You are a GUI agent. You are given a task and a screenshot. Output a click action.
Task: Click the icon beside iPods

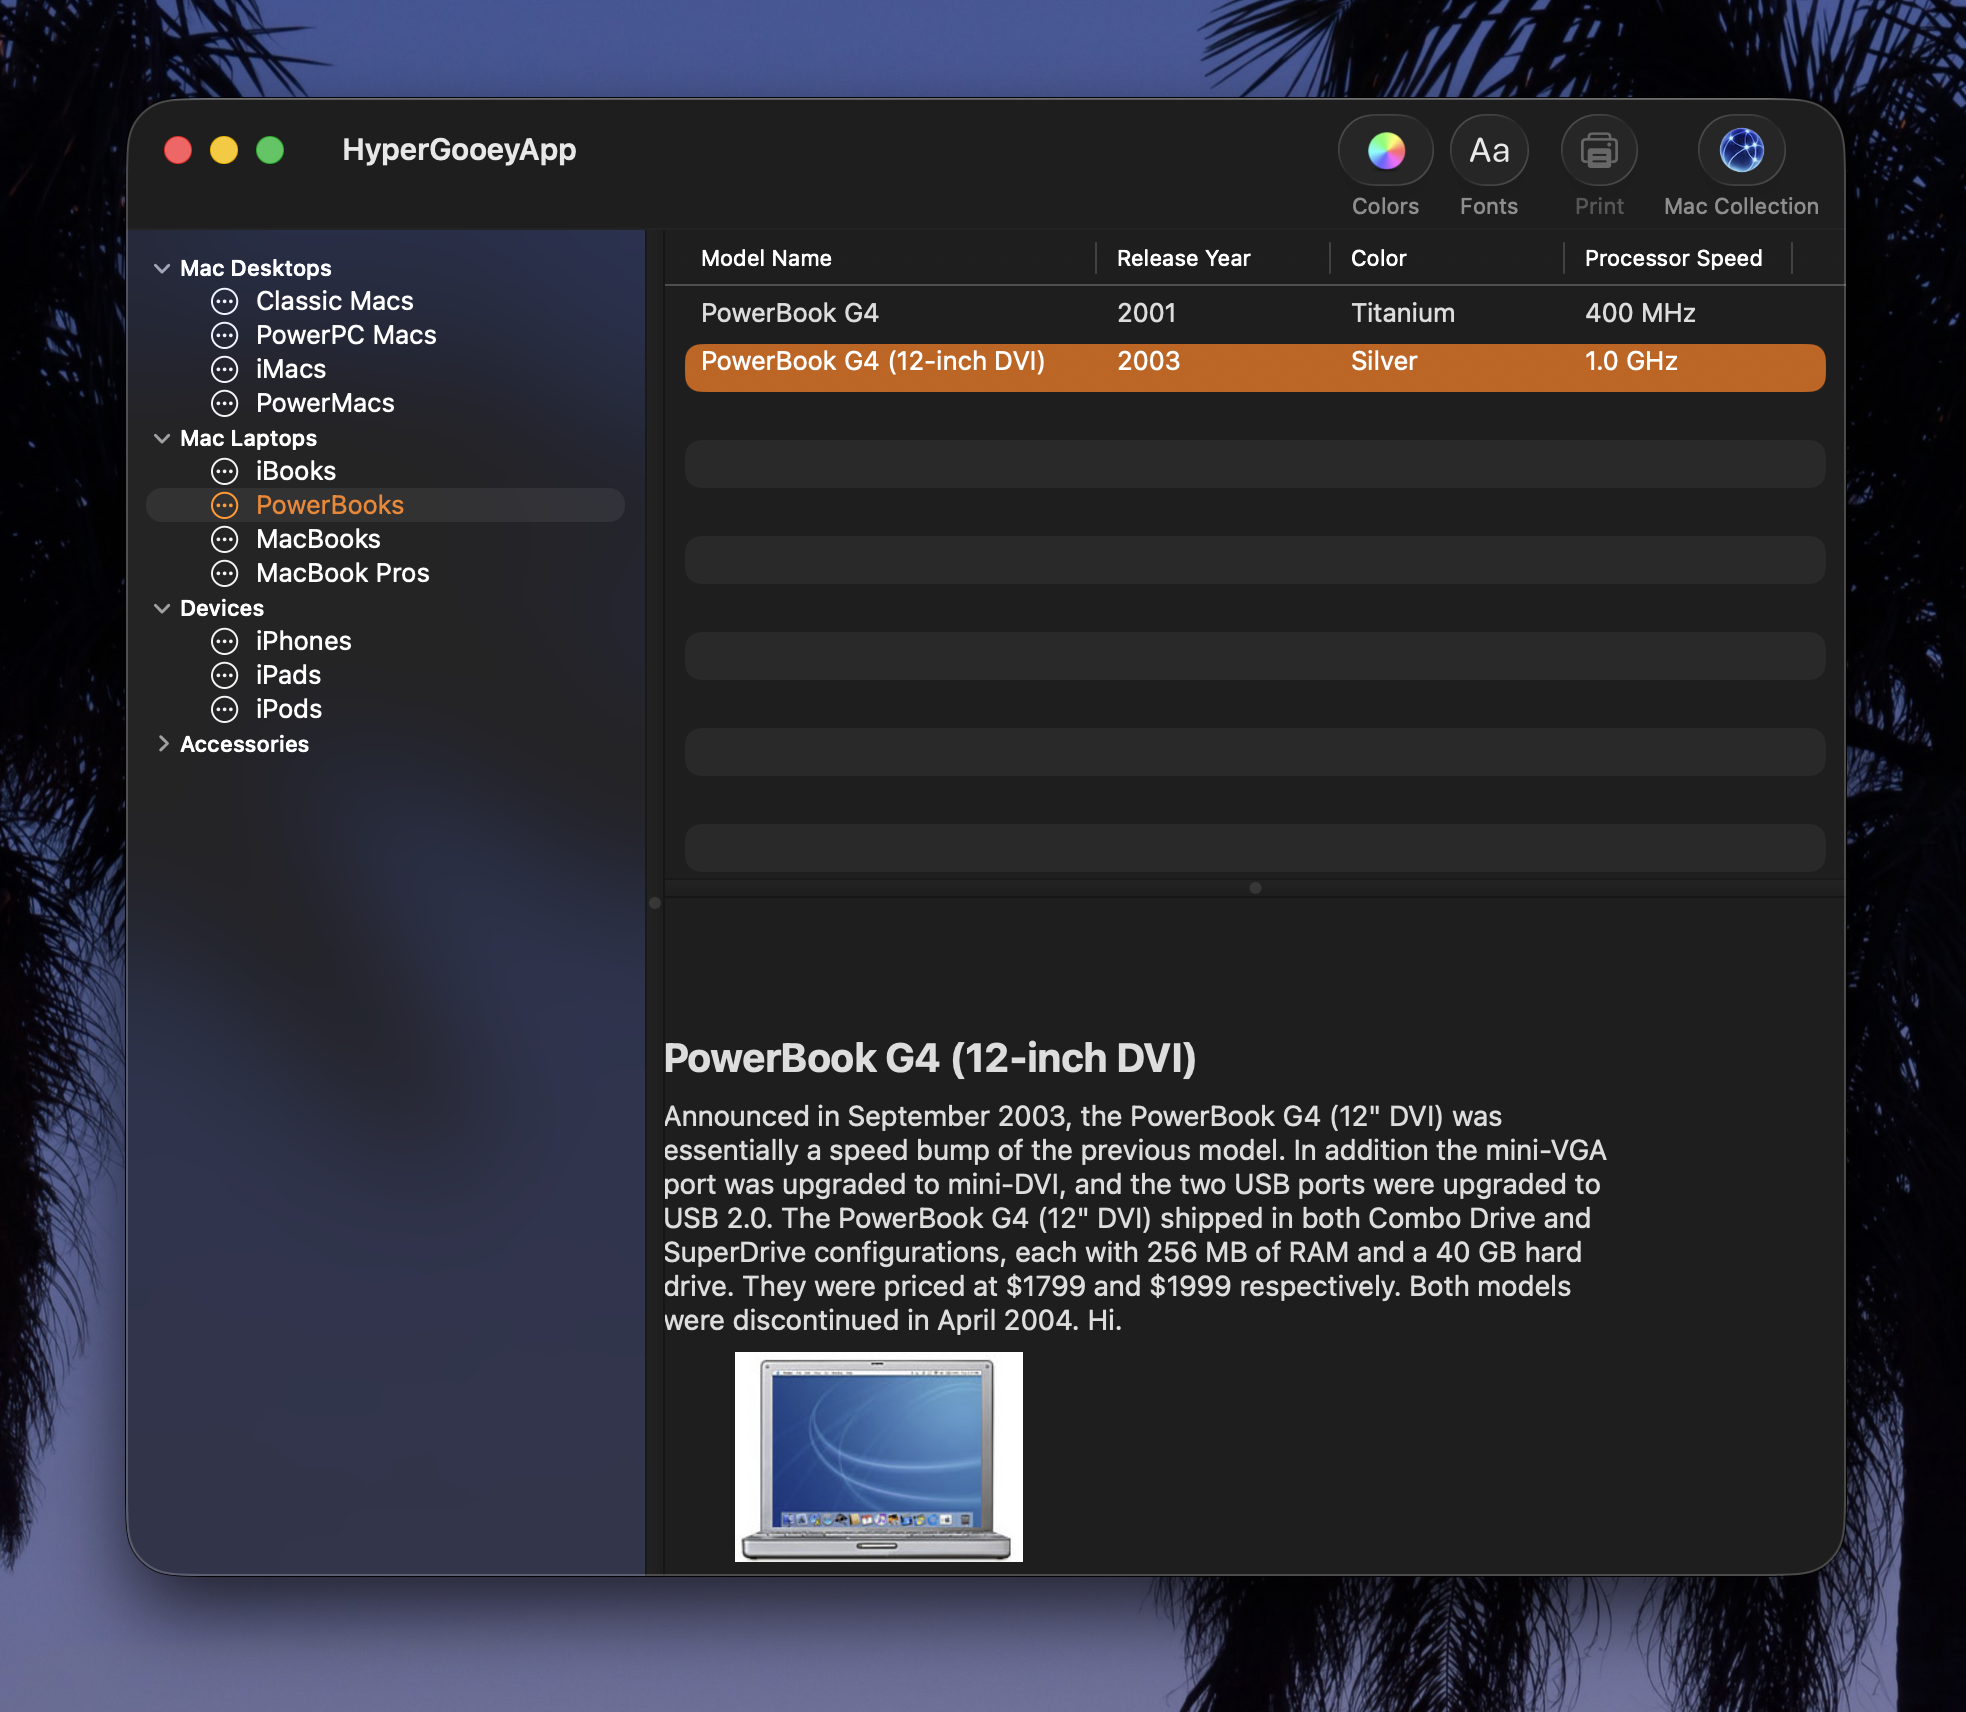pyautogui.click(x=225, y=709)
